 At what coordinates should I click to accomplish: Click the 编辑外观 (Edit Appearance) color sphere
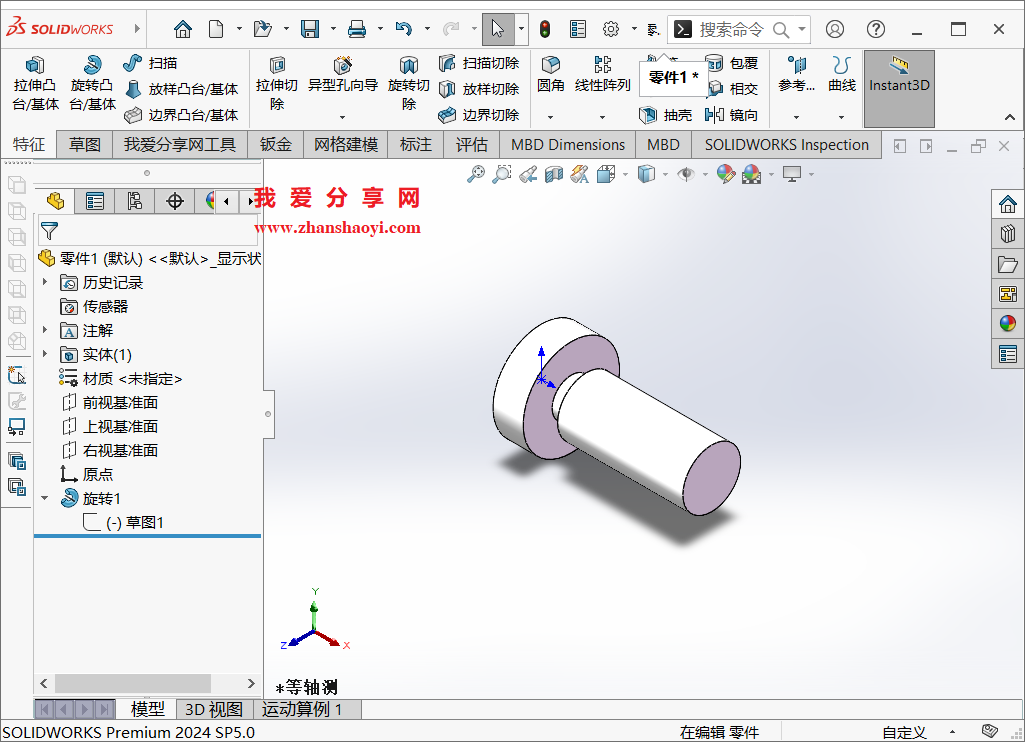[725, 174]
